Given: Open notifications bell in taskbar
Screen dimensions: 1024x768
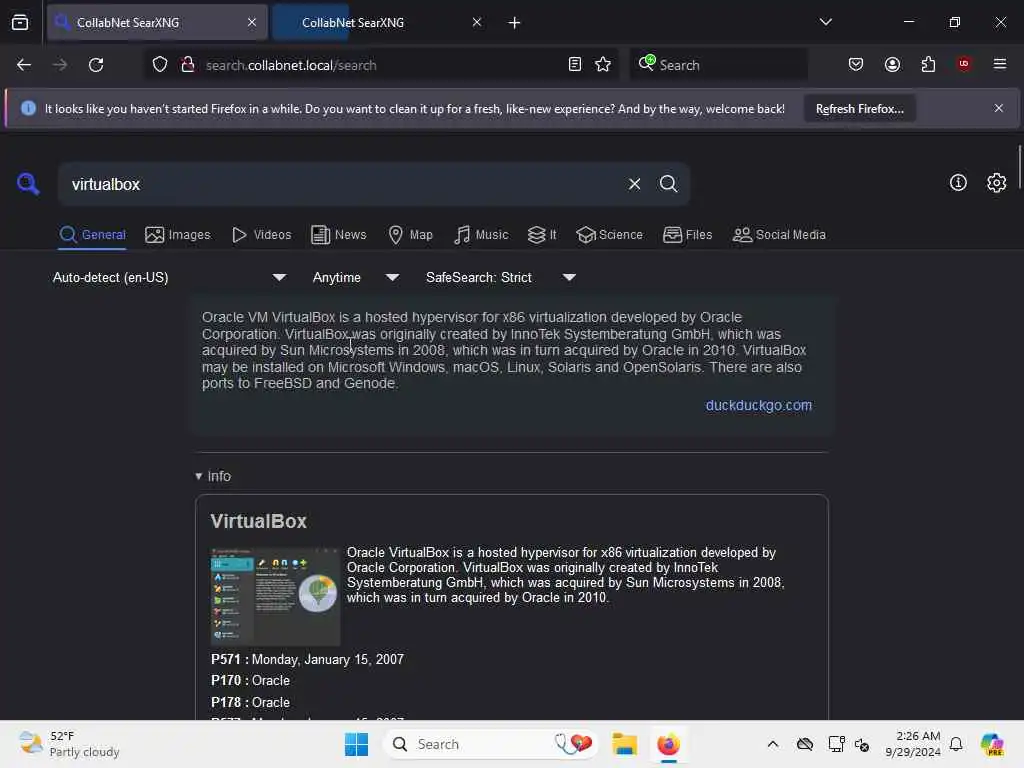Looking at the screenshot, I should tap(956, 744).
